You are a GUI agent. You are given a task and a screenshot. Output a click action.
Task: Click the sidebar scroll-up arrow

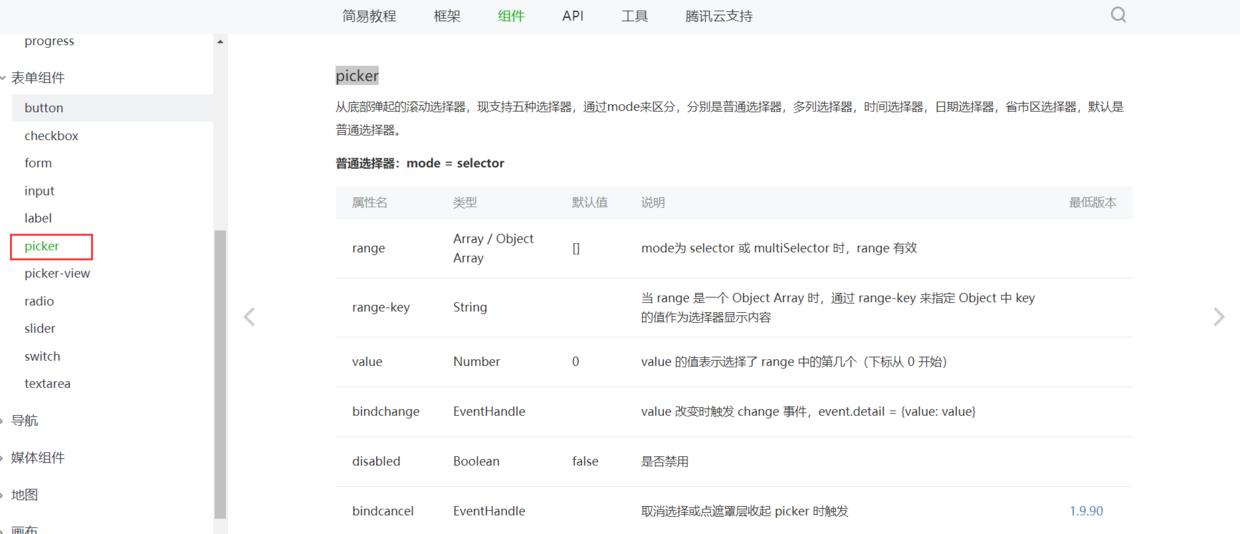[220, 42]
